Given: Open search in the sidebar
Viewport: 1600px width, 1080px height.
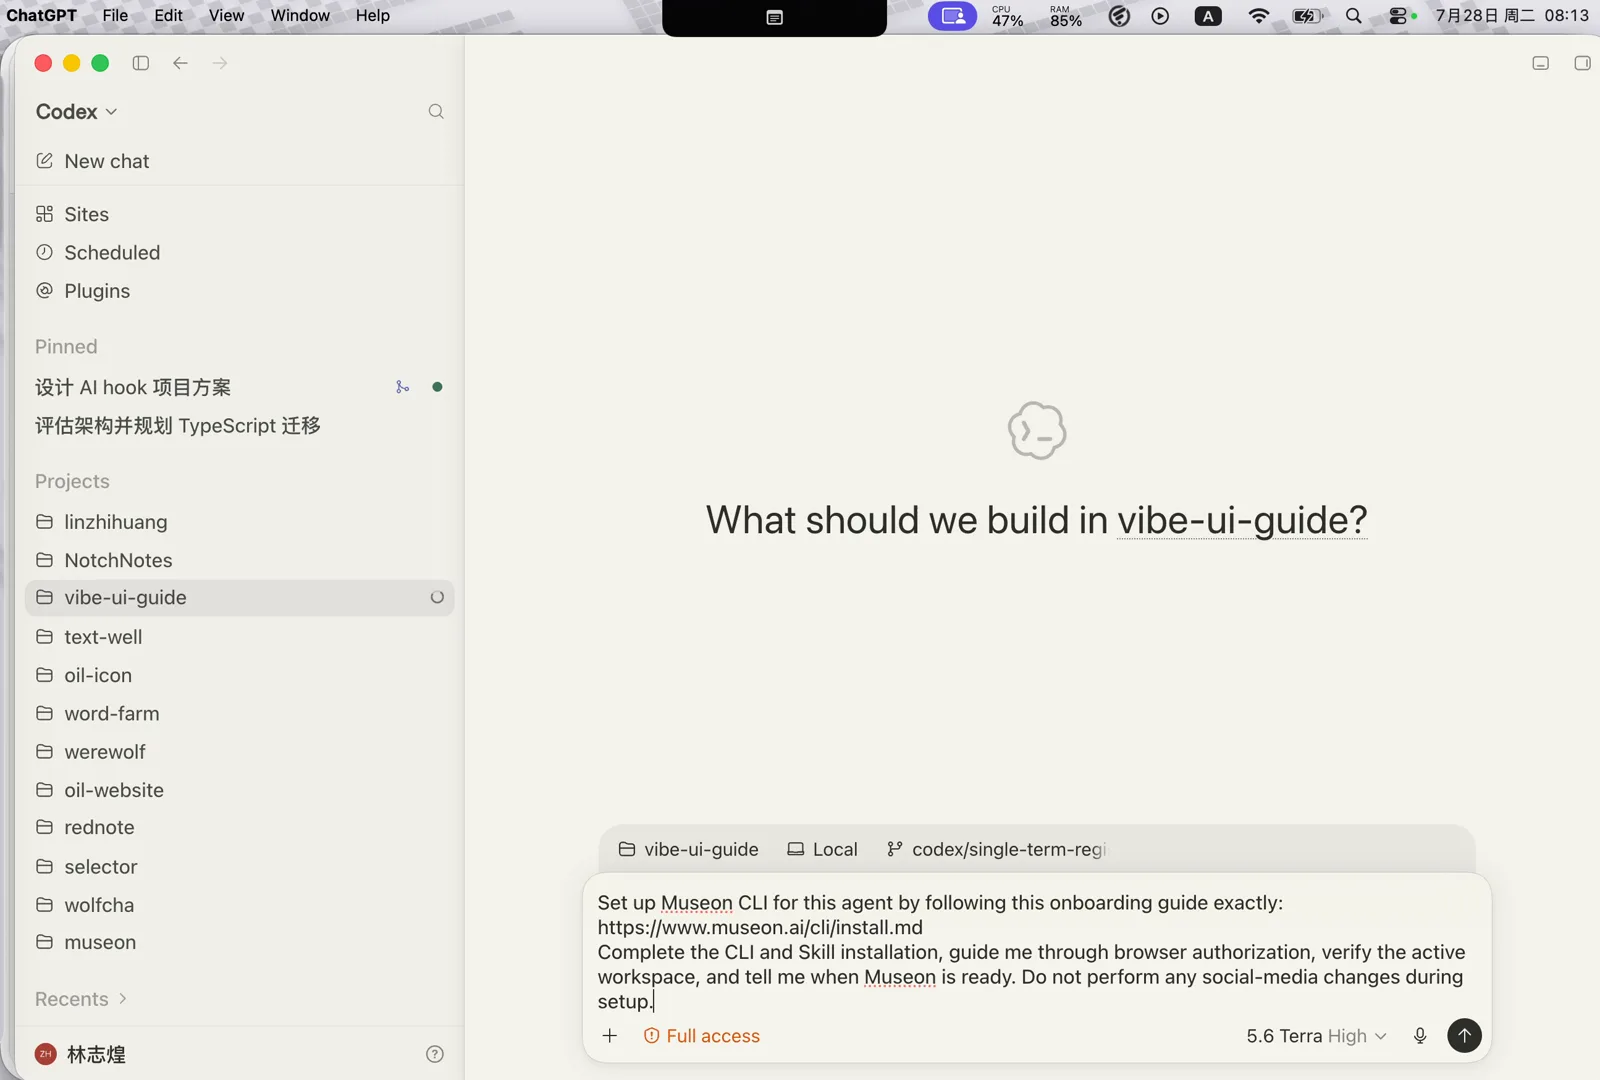Looking at the screenshot, I should pyautogui.click(x=436, y=112).
